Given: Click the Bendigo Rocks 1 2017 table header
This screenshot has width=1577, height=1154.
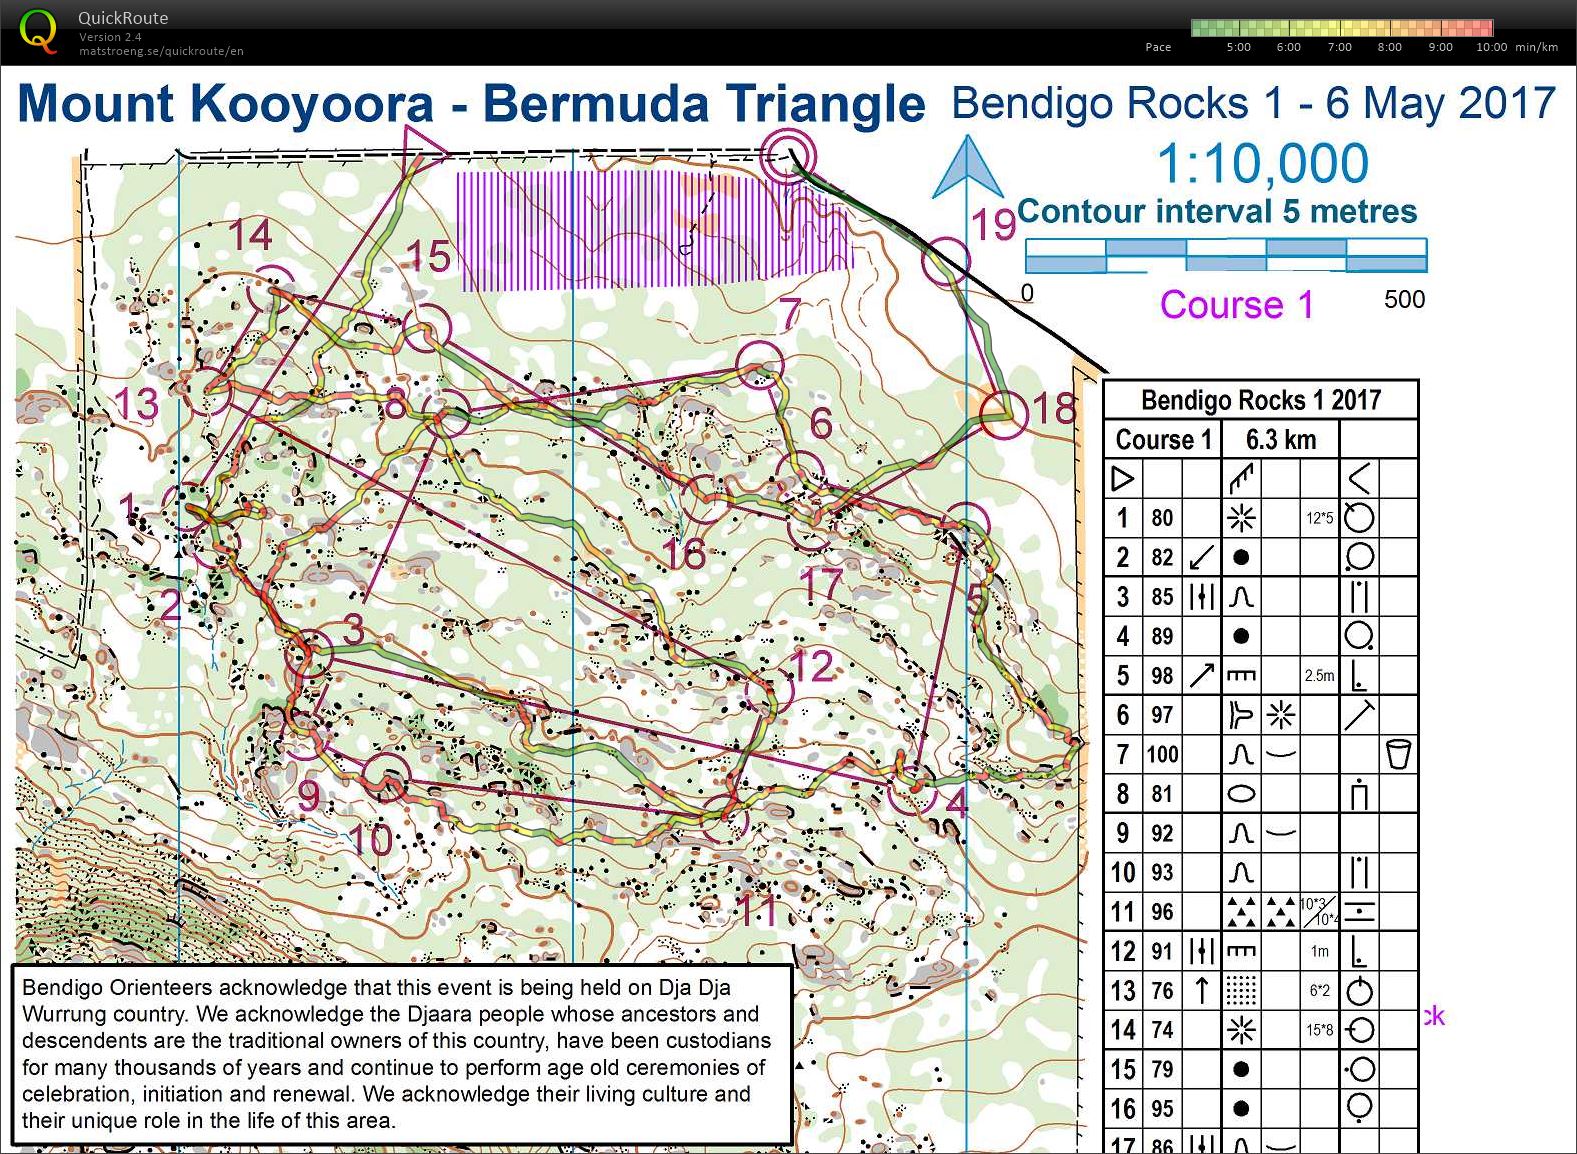Looking at the screenshot, I should pos(1260,400).
